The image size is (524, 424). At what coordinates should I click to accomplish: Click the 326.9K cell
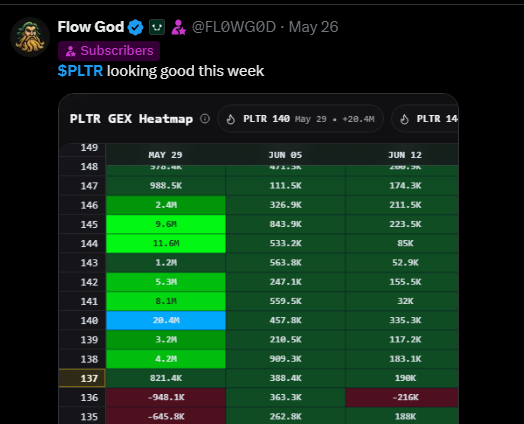285,205
